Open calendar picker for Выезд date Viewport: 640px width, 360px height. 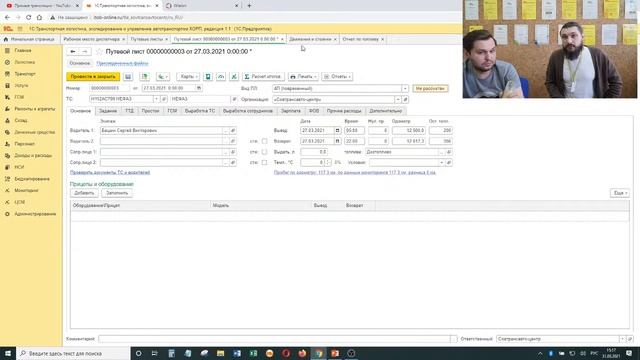point(337,130)
